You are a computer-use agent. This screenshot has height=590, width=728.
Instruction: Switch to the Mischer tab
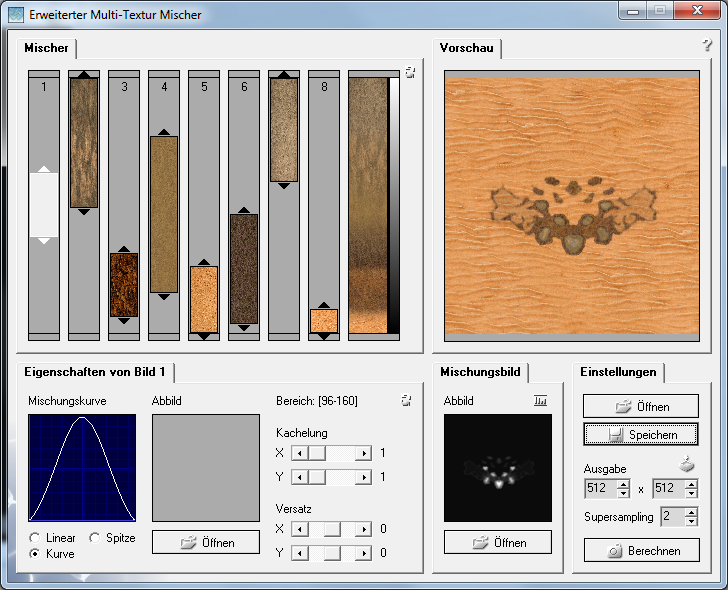pos(46,48)
